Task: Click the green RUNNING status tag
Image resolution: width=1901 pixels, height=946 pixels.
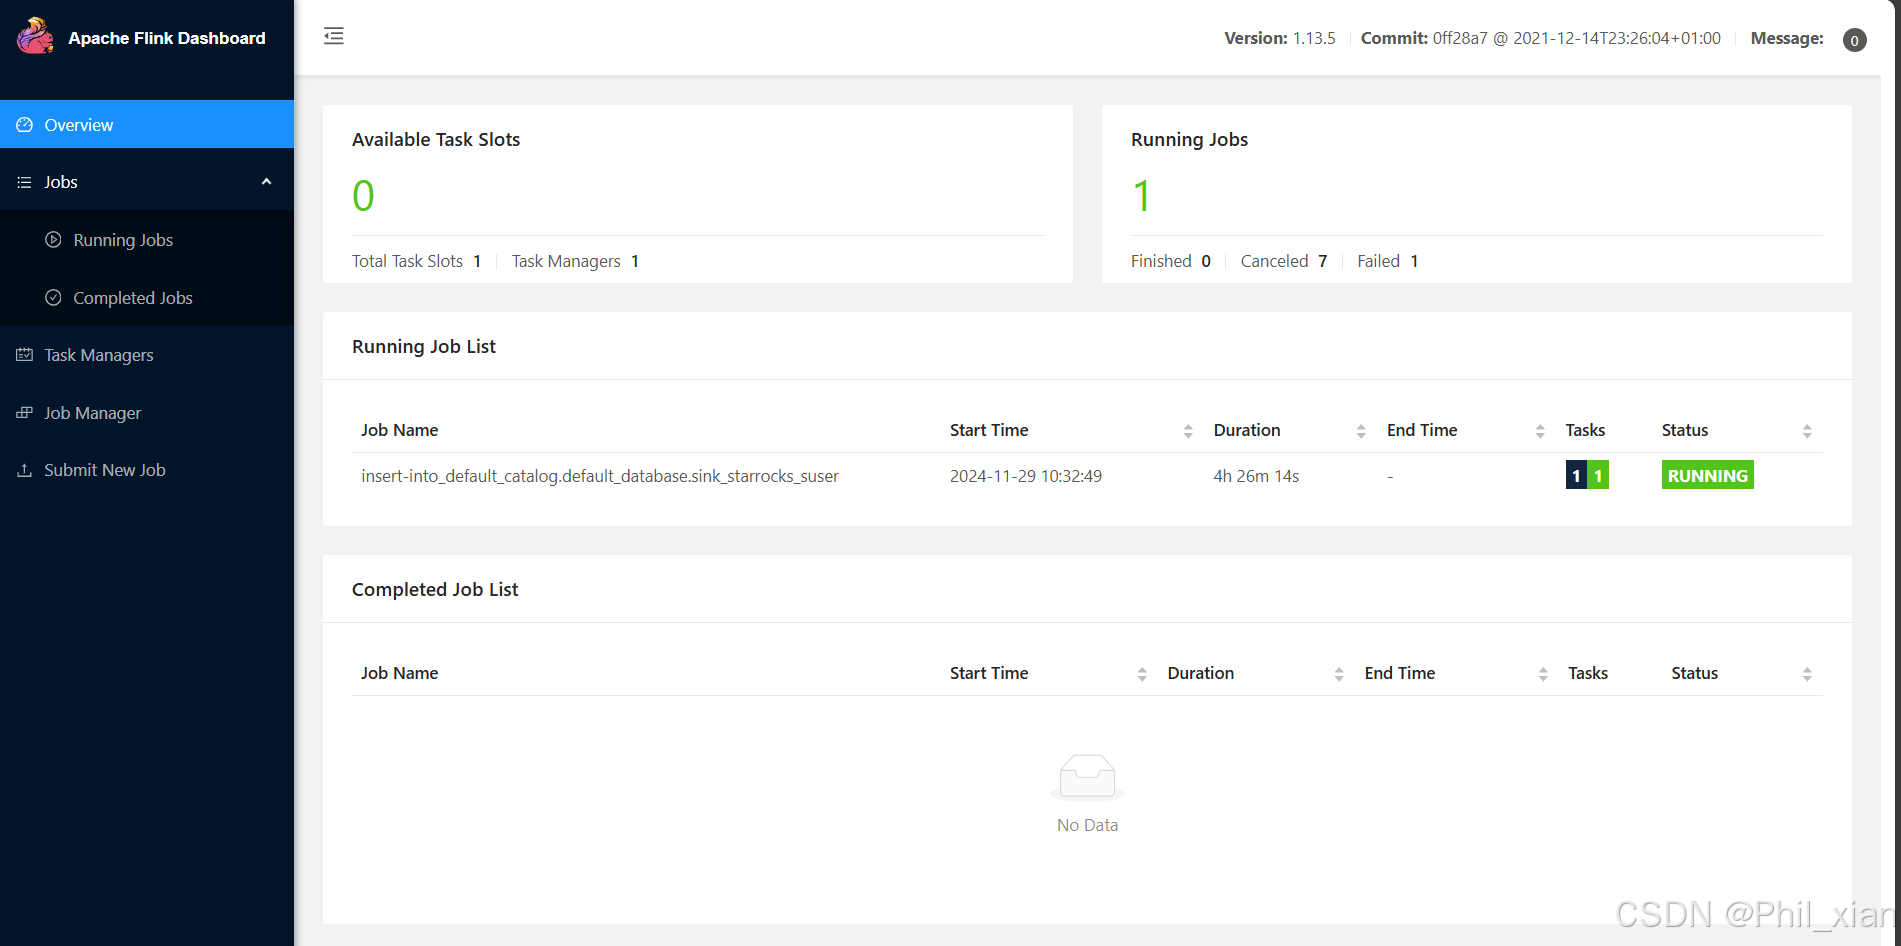Action: point(1707,476)
